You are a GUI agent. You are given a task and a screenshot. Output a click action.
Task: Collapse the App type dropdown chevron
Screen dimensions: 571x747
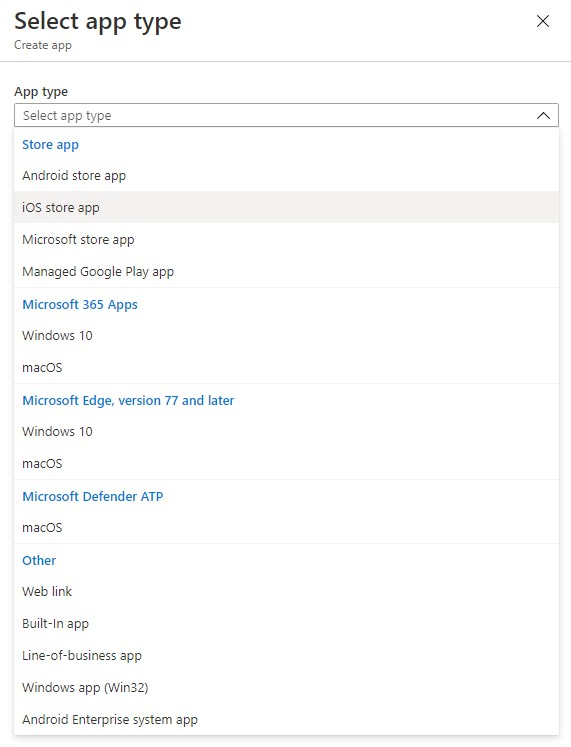(x=543, y=115)
